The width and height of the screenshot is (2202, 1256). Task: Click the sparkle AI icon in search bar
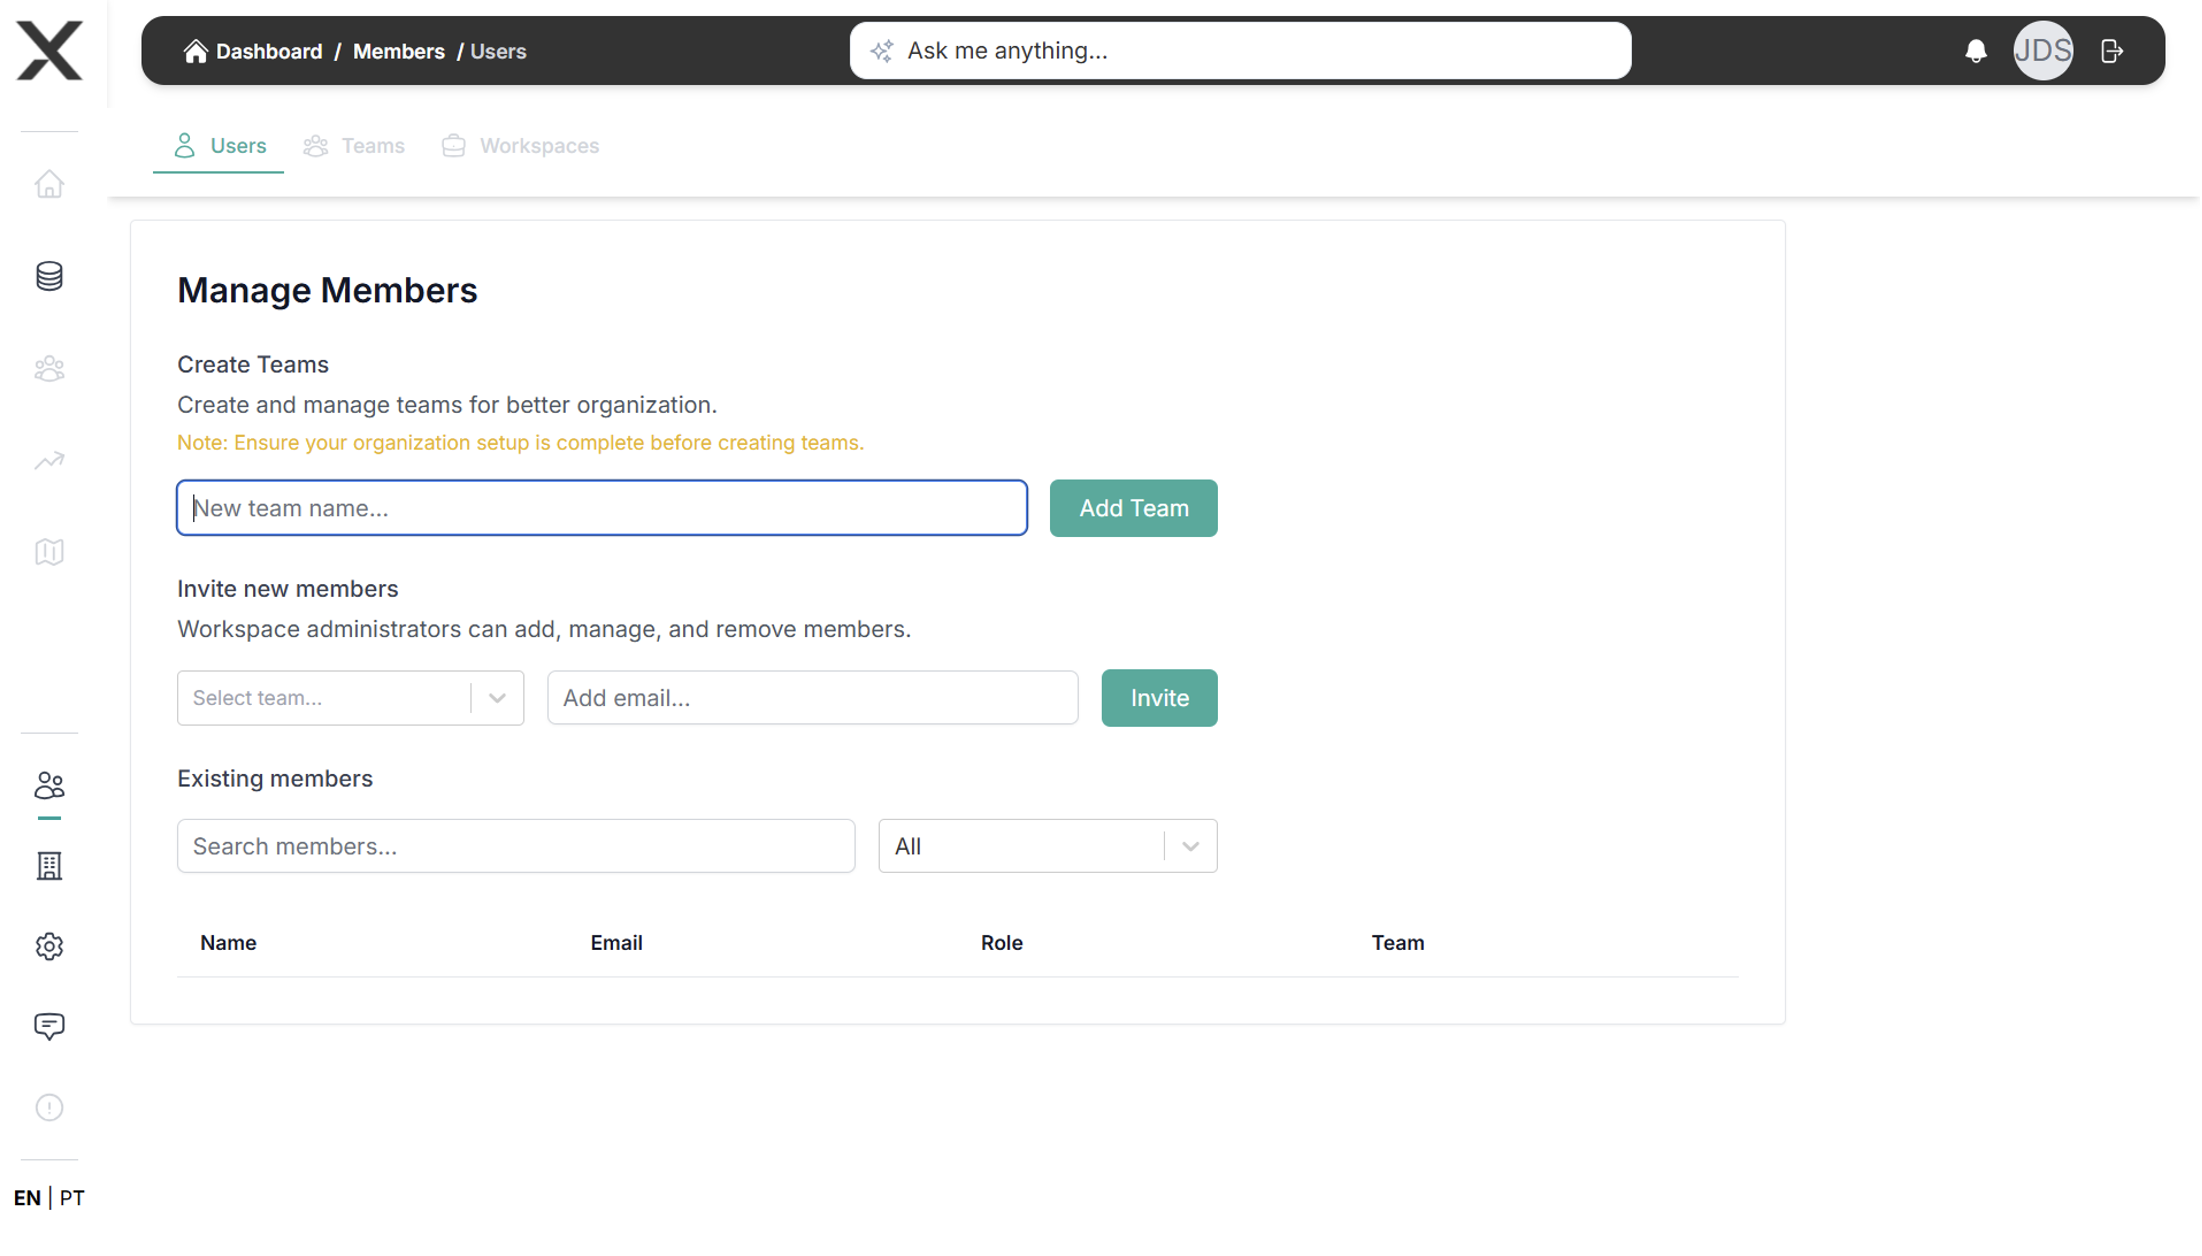[x=881, y=51]
